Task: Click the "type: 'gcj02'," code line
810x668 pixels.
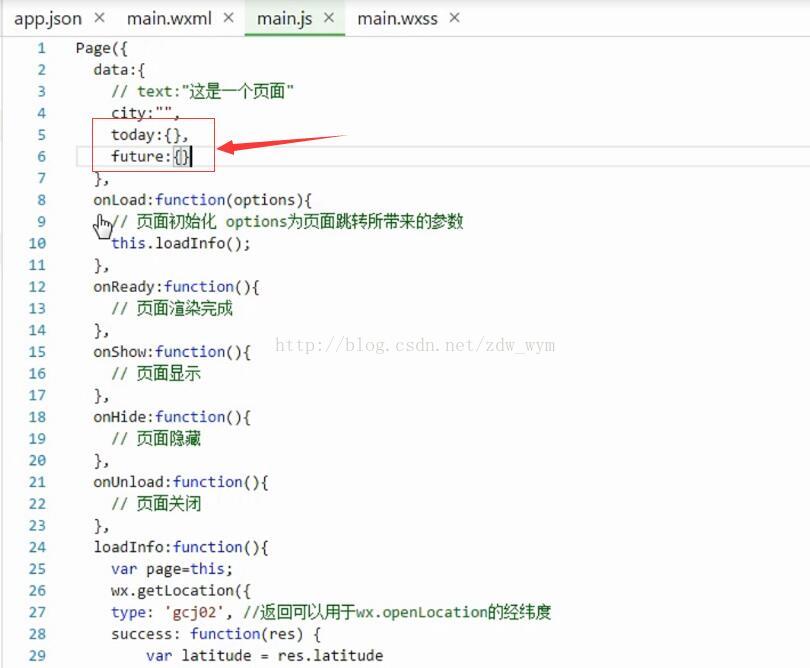Action: pos(172,612)
